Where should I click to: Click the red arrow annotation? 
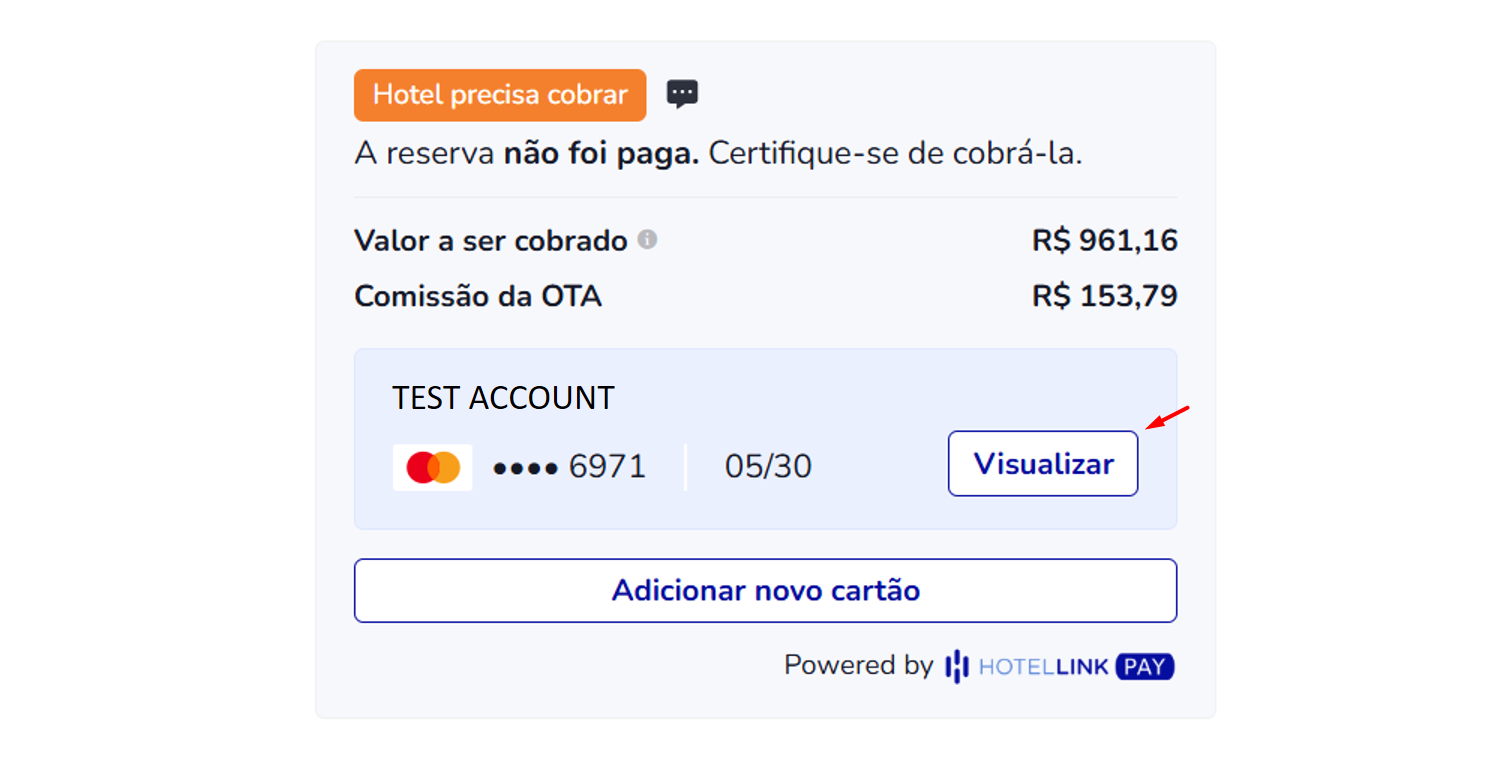click(x=1167, y=417)
